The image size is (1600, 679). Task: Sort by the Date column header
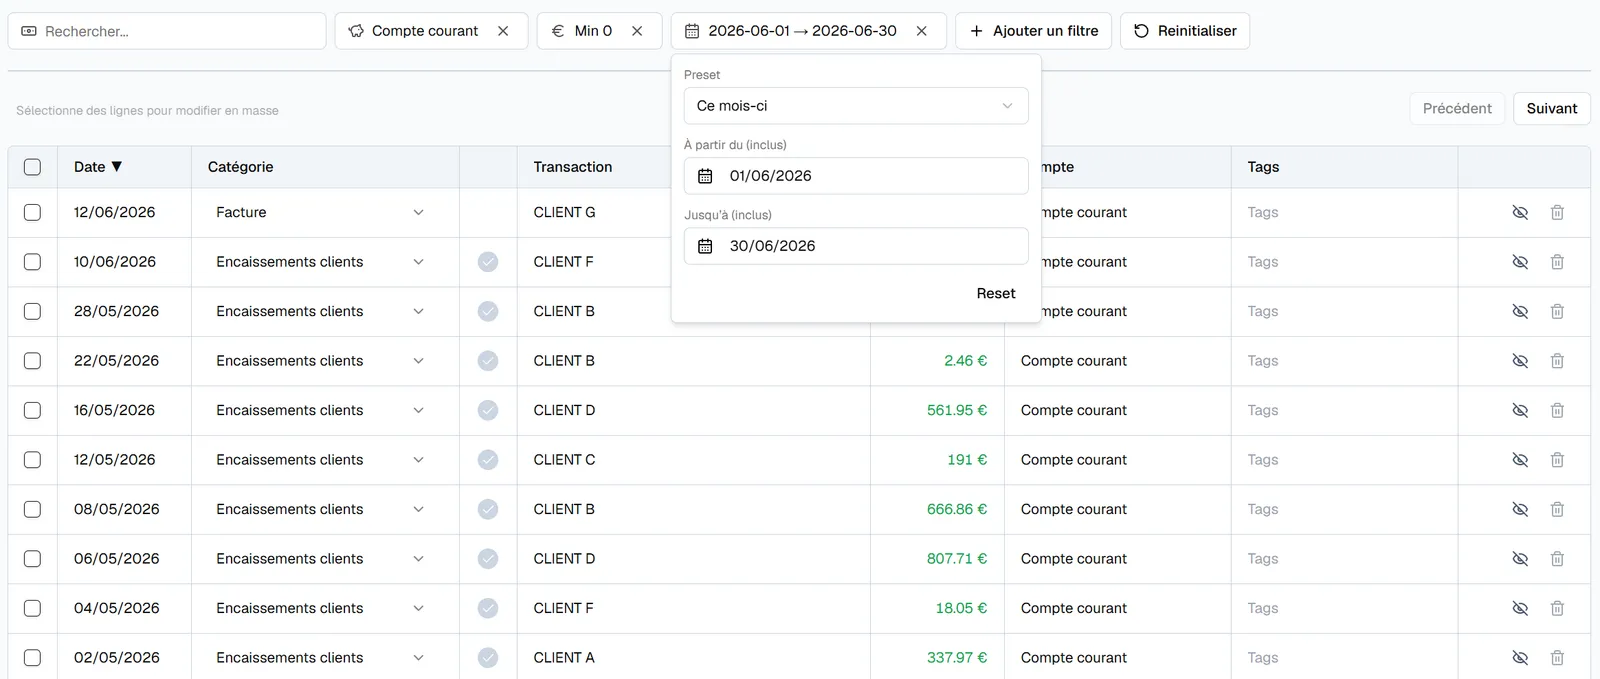point(98,167)
